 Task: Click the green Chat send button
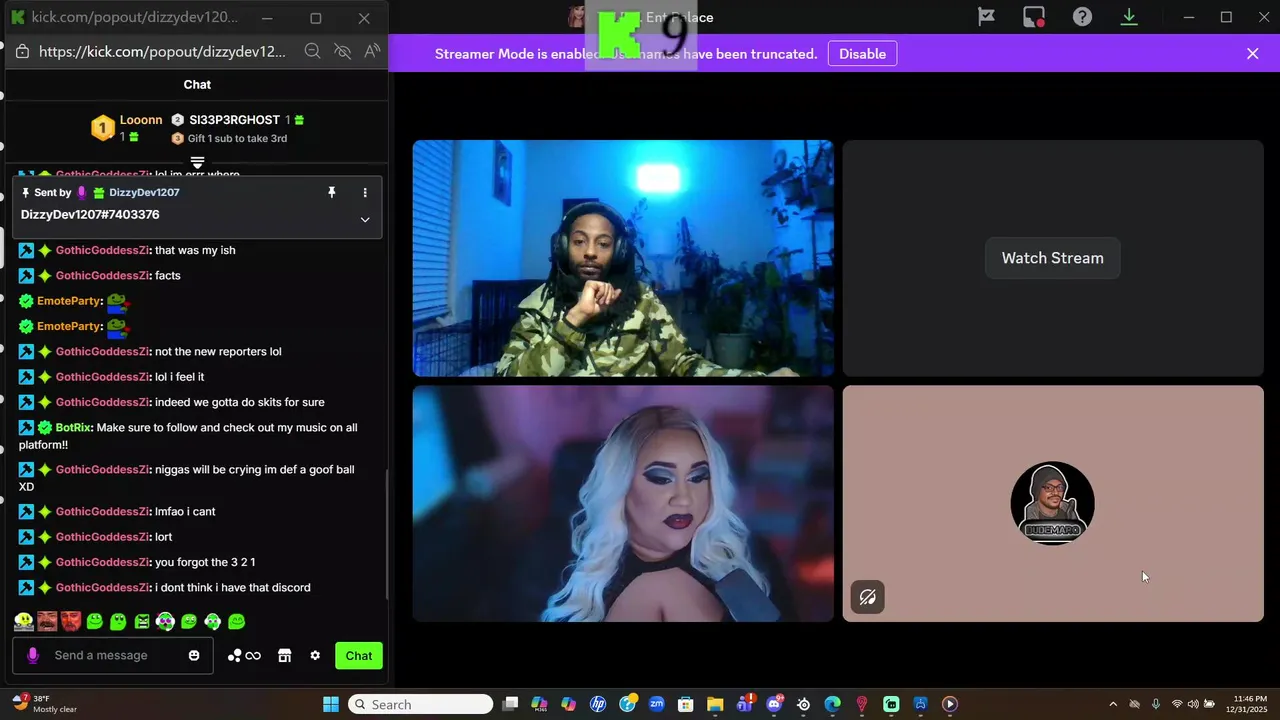click(x=359, y=656)
